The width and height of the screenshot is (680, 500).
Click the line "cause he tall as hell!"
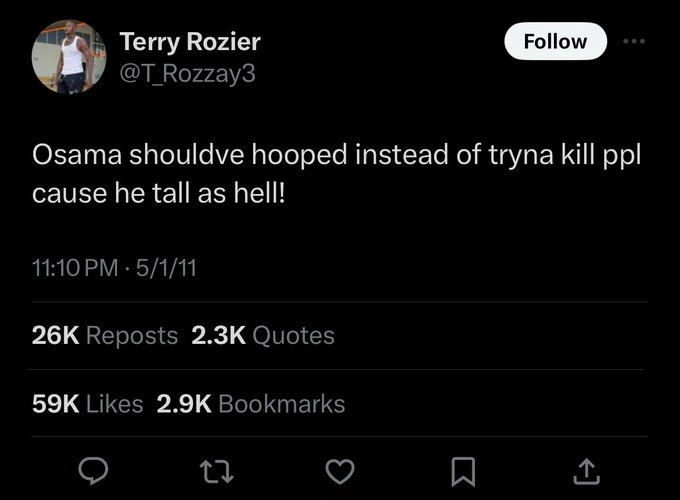coord(160,194)
